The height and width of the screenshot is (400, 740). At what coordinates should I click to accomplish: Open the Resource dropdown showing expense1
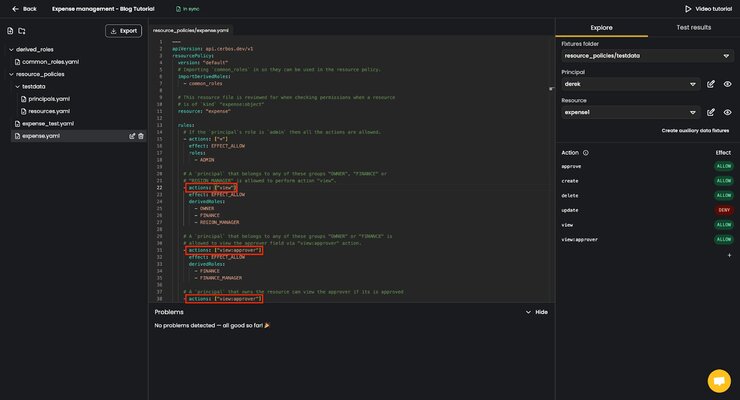click(x=630, y=112)
